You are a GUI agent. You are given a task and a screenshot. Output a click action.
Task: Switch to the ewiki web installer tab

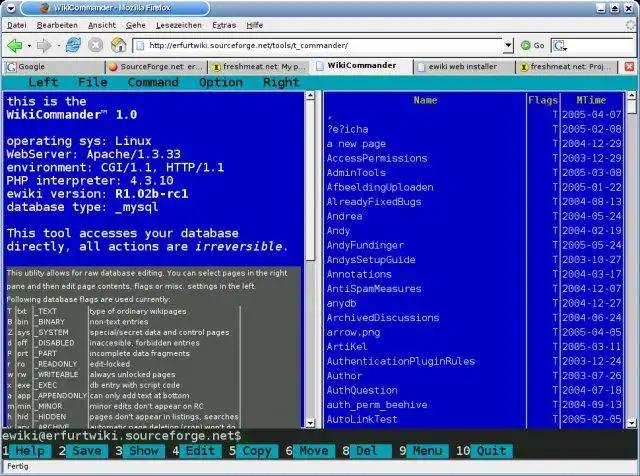465,67
